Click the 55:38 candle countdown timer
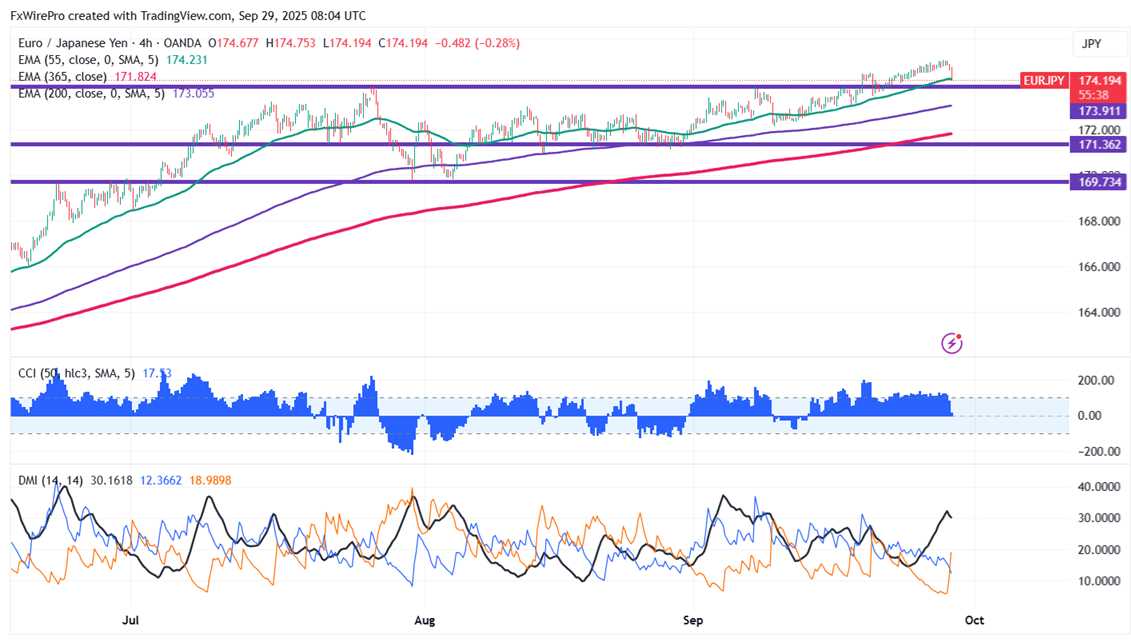 click(1093, 95)
